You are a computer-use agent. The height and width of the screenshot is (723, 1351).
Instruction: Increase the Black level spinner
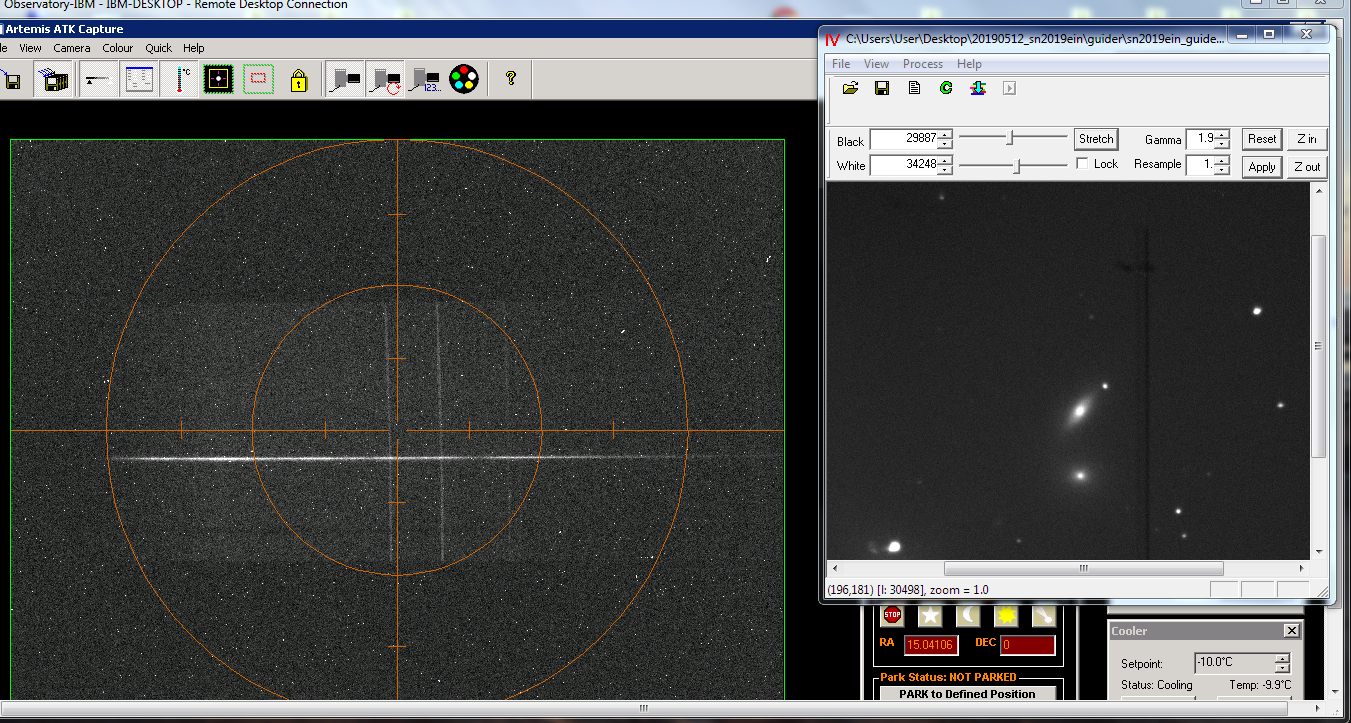coord(945,135)
